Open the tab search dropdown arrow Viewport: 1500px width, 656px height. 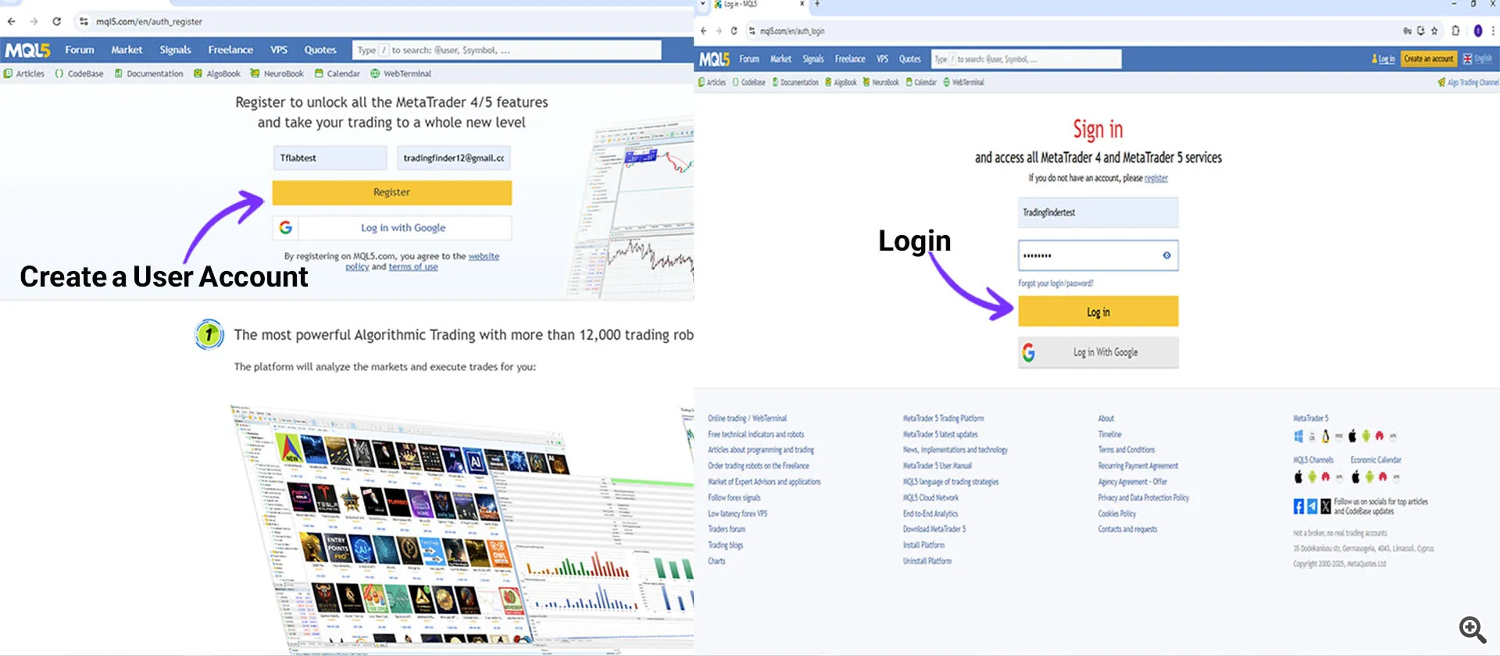click(704, 4)
